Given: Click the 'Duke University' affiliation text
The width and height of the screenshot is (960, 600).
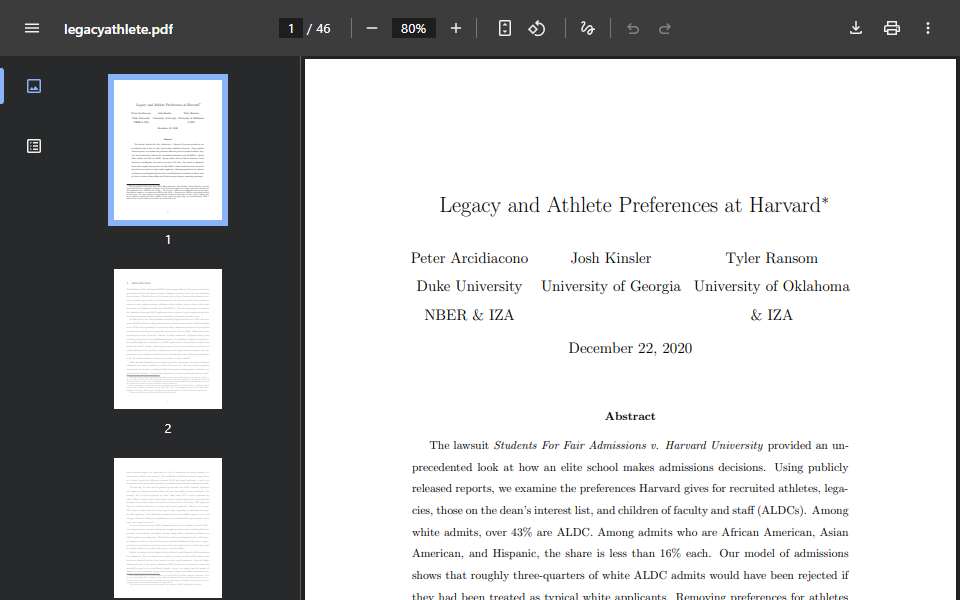Looking at the screenshot, I should click(469, 287).
